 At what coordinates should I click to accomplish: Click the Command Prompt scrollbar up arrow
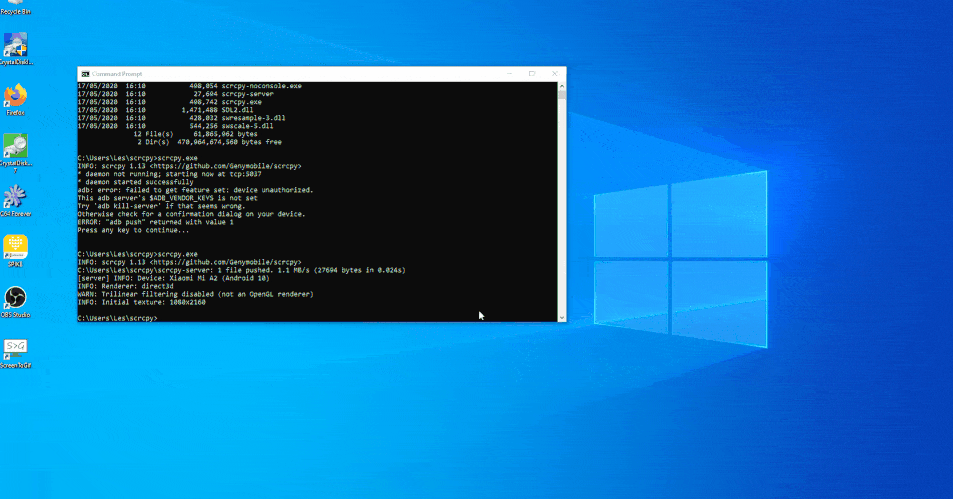click(x=562, y=86)
